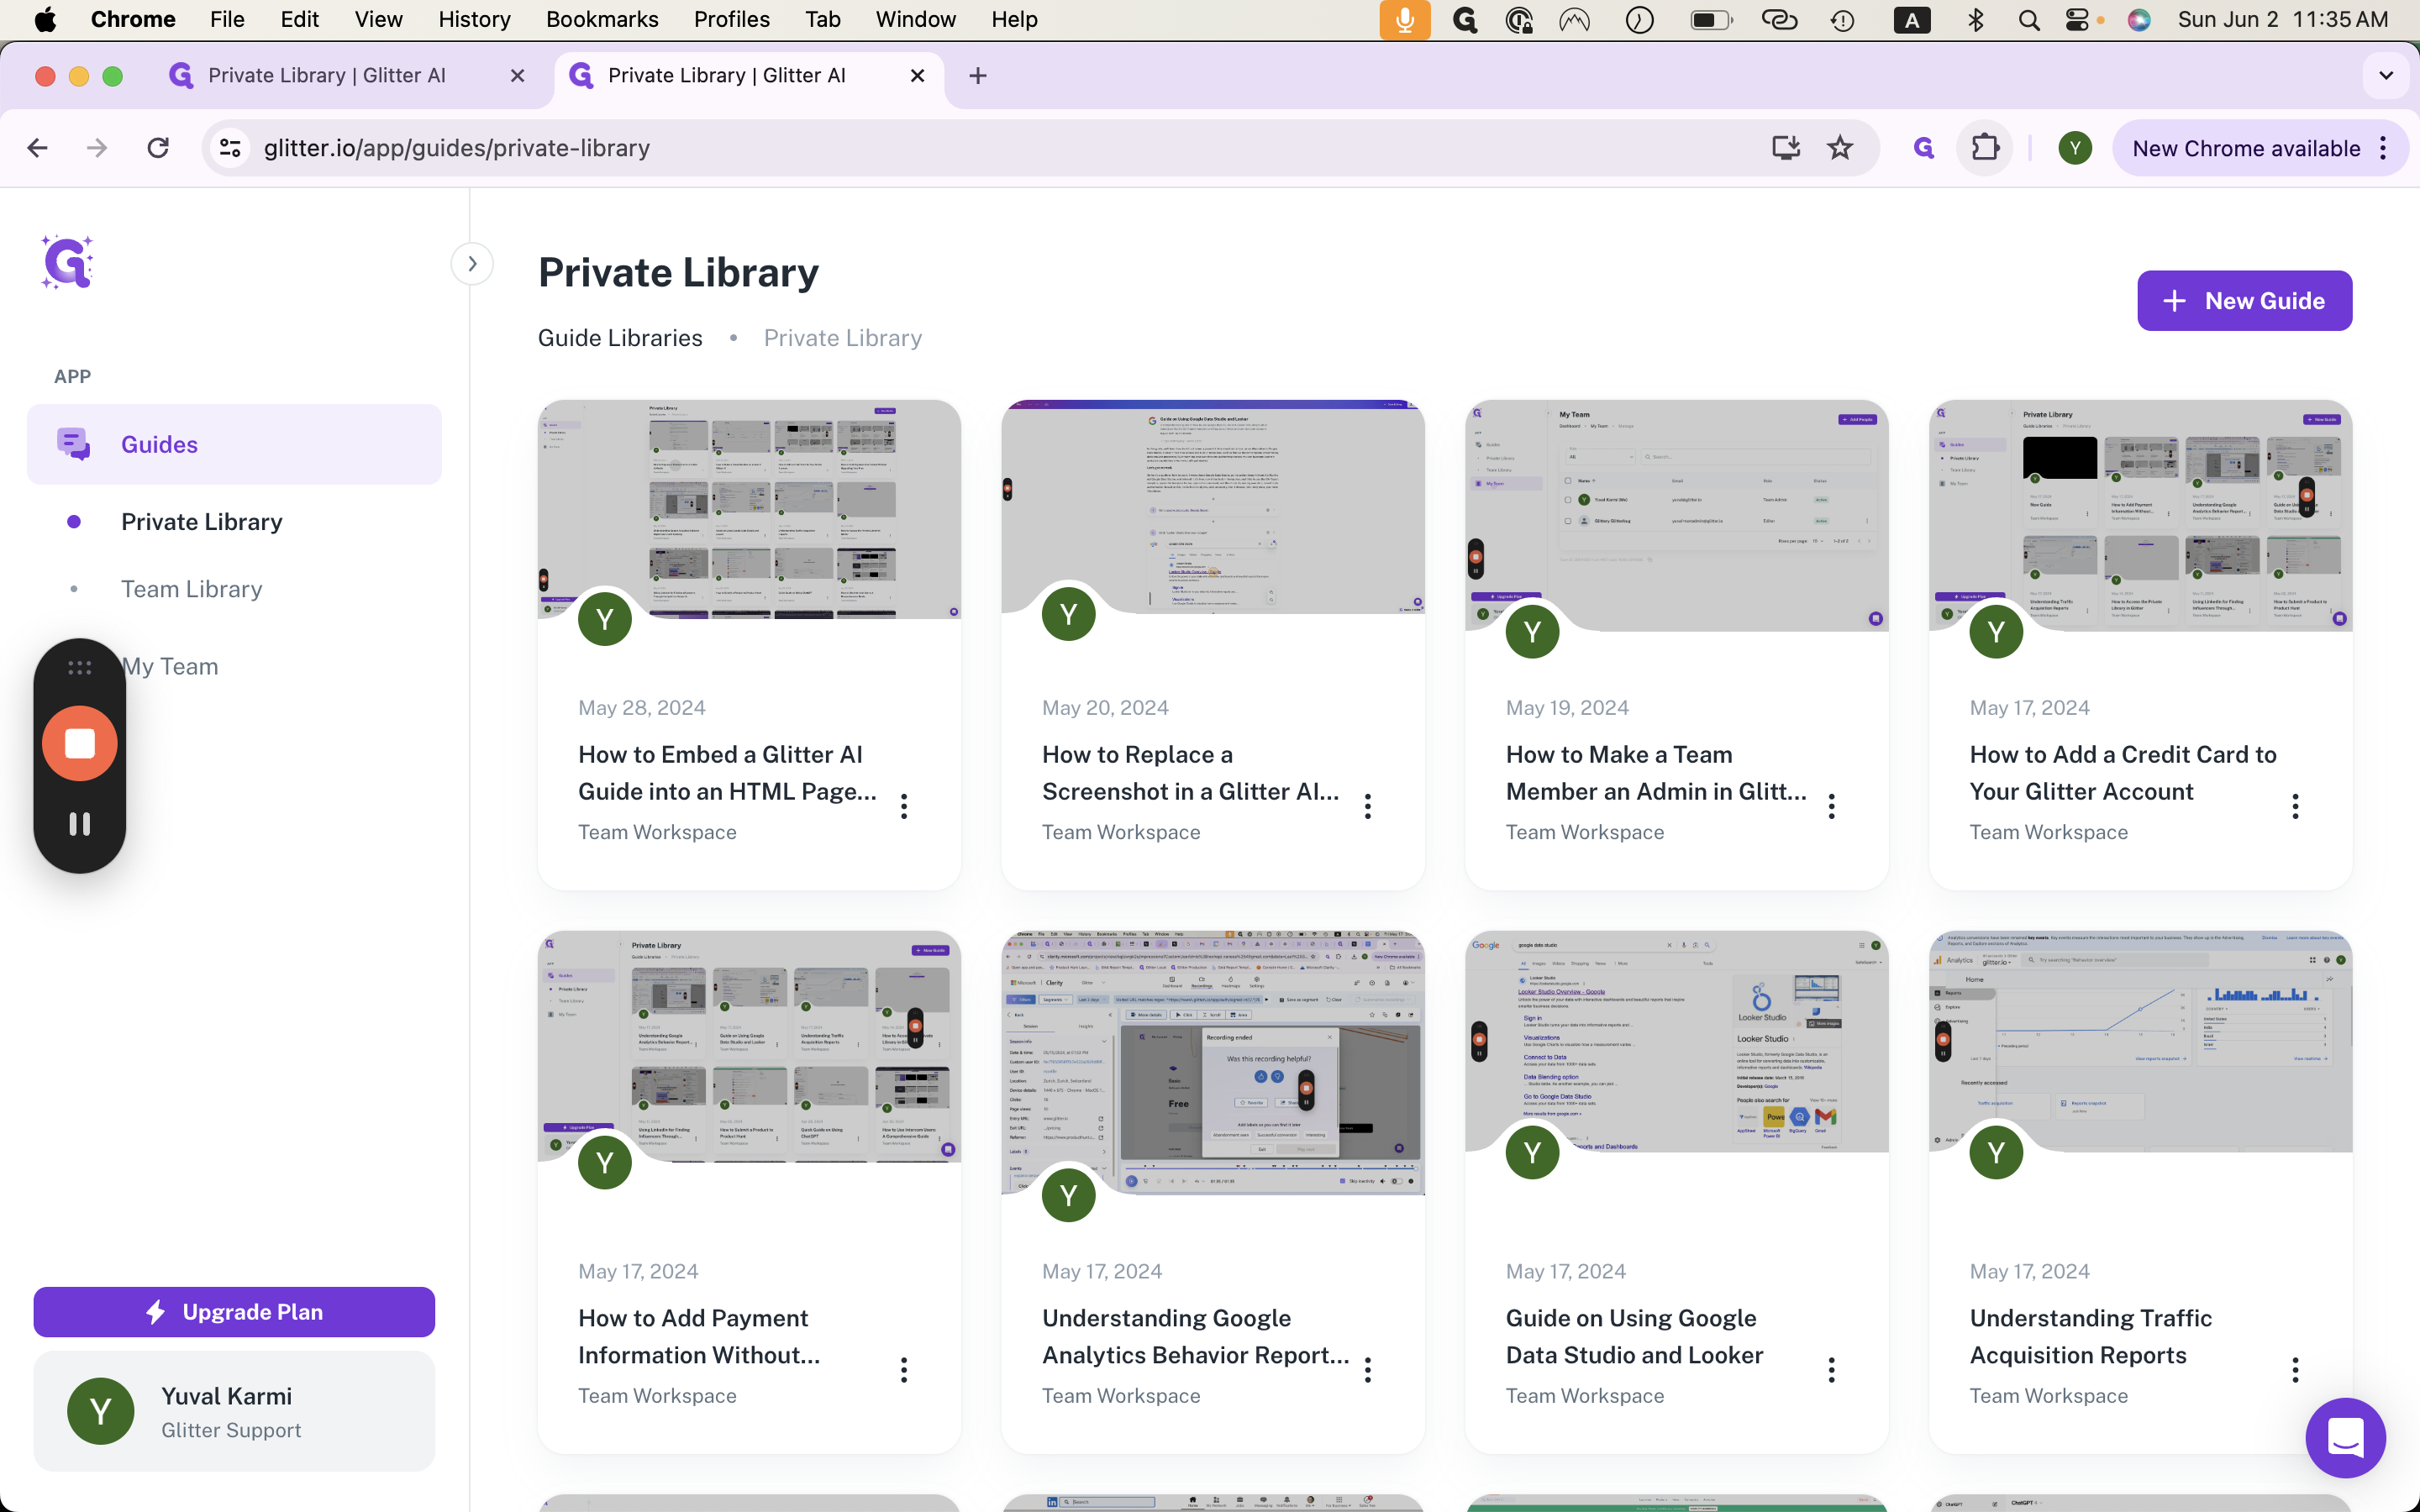Open the chat support bubble
The height and width of the screenshot is (1512, 2420).
click(x=2345, y=1437)
